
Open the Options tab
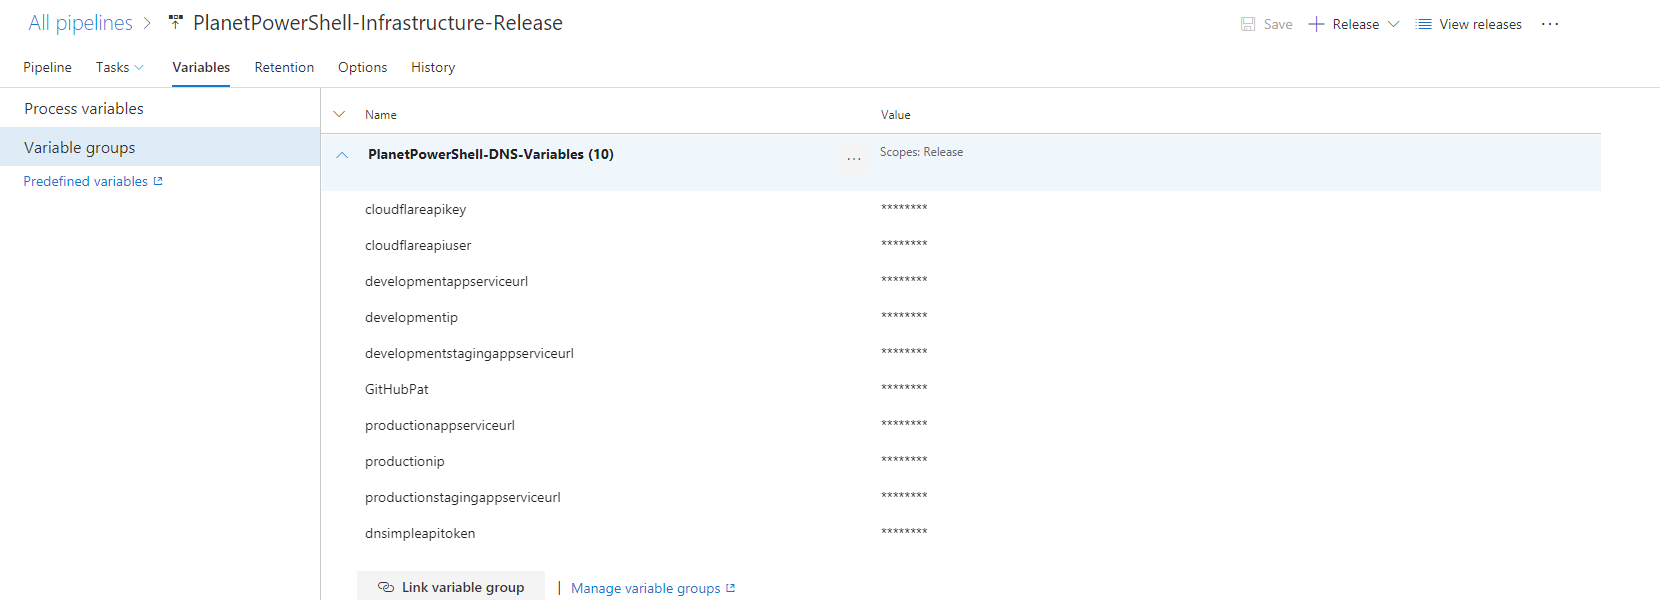pyautogui.click(x=362, y=67)
